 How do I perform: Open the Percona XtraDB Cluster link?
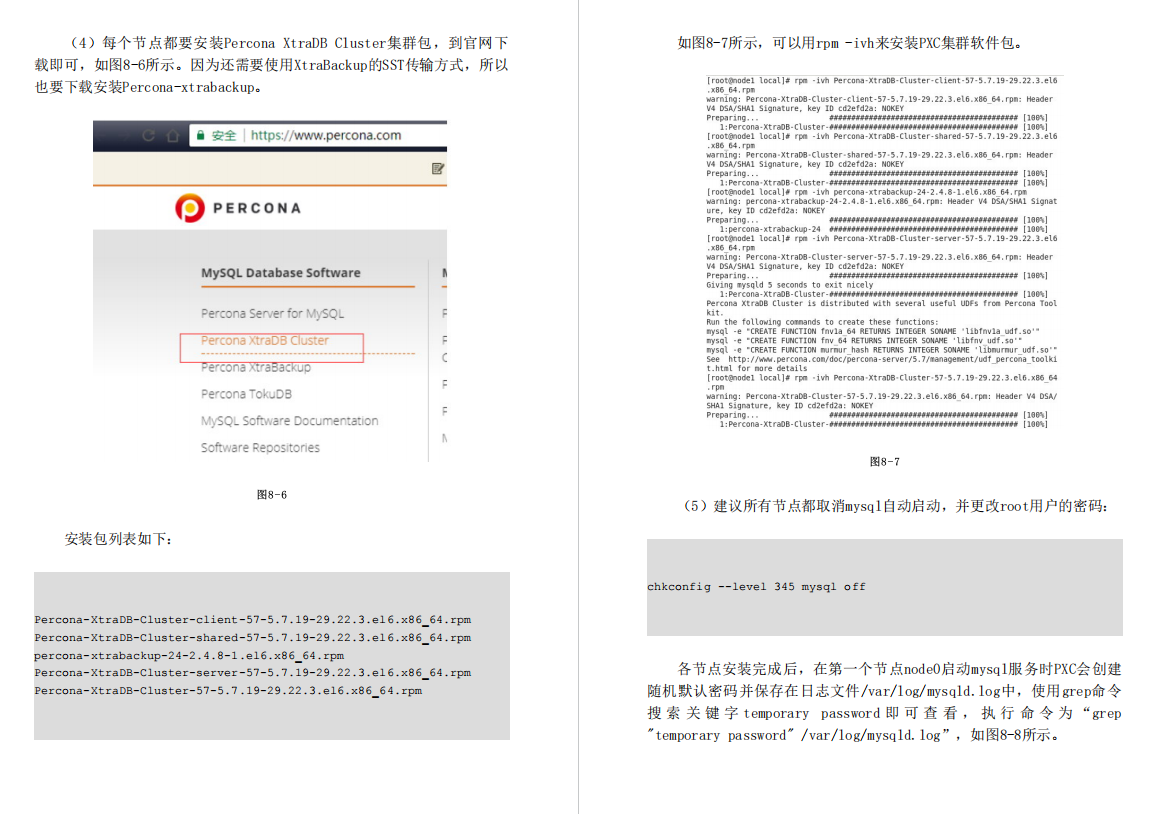[x=264, y=340]
